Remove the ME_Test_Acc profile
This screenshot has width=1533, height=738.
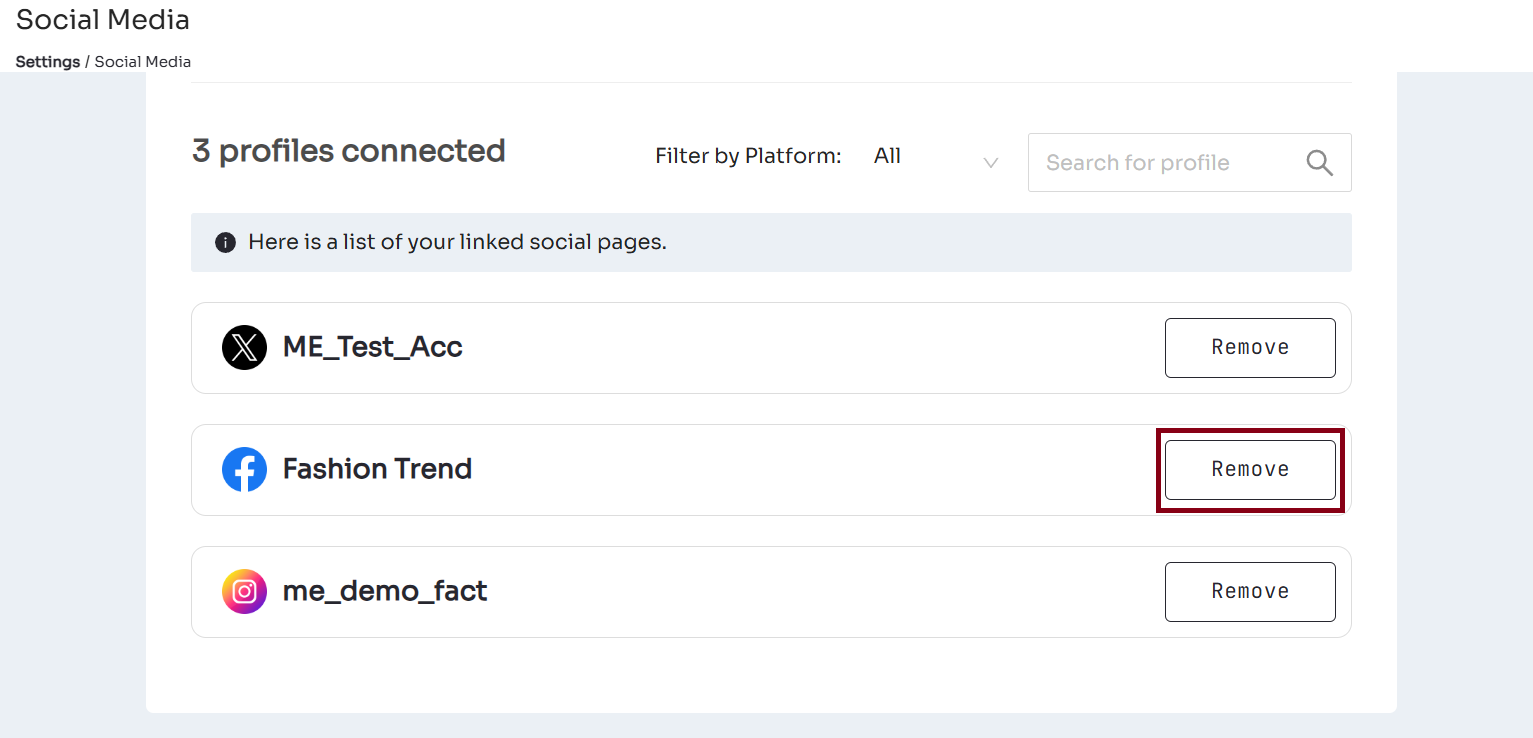click(x=1249, y=348)
